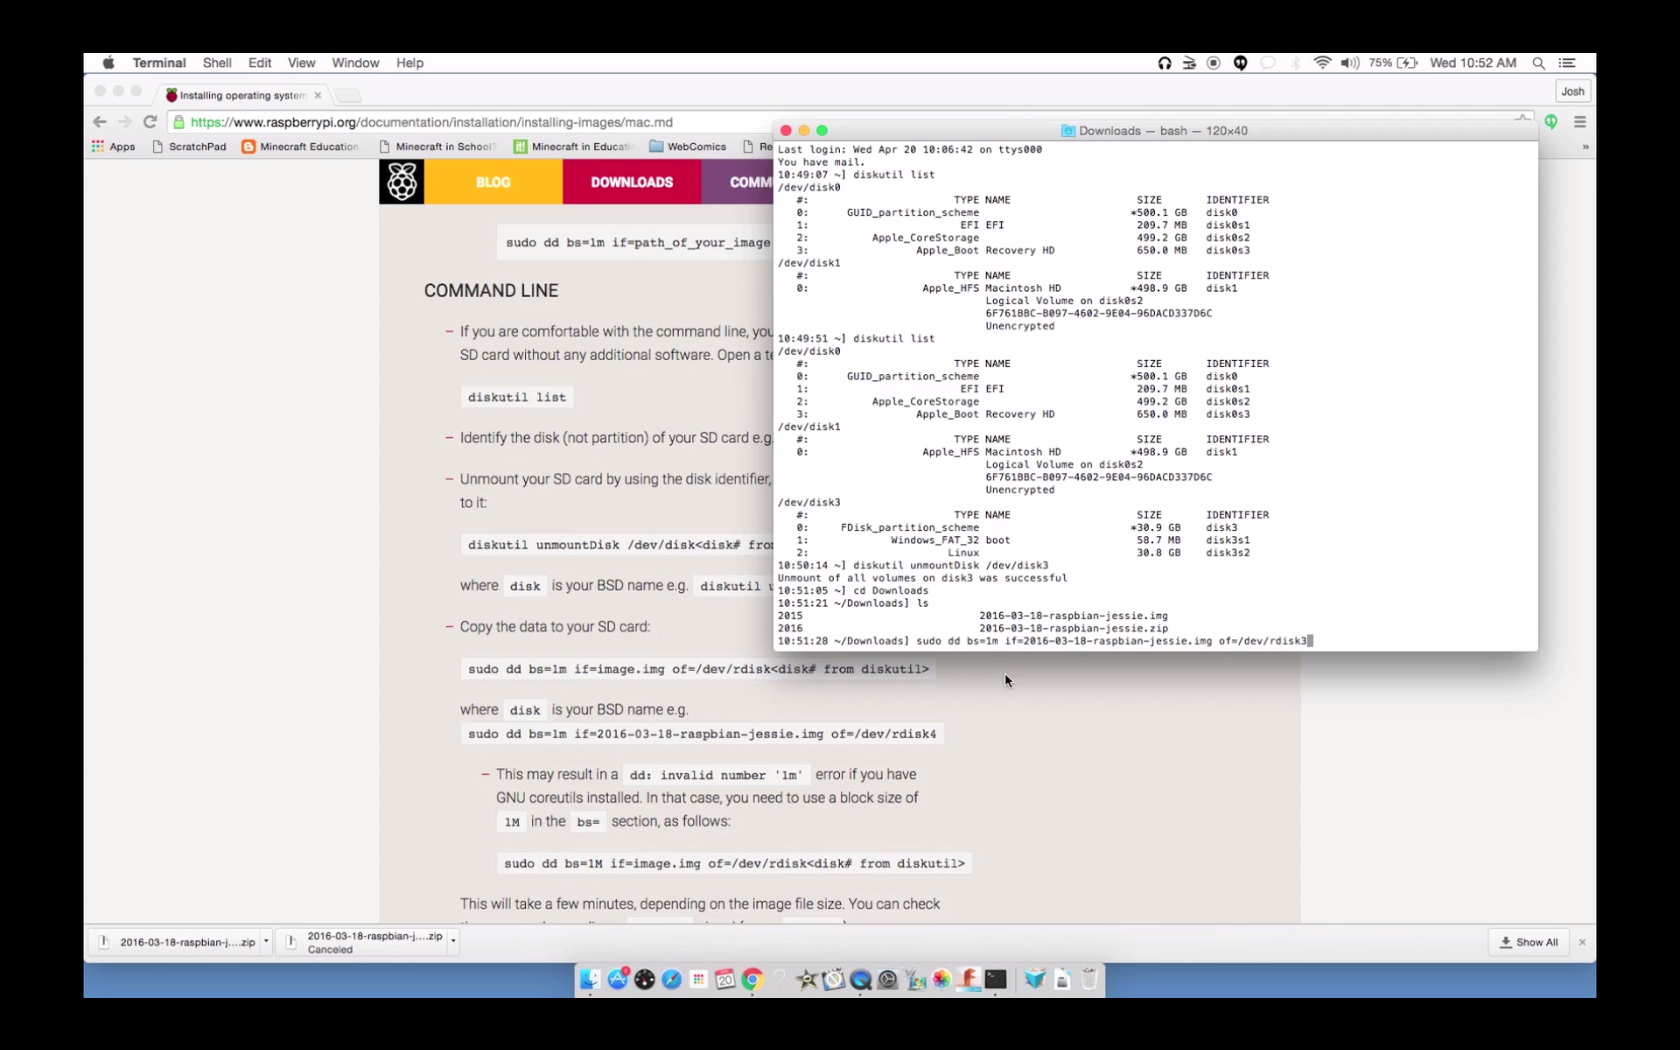The height and width of the screenshot is (1050, 1680).
Task: Click the Raspberry Pi logo
Action: [402, 182]
